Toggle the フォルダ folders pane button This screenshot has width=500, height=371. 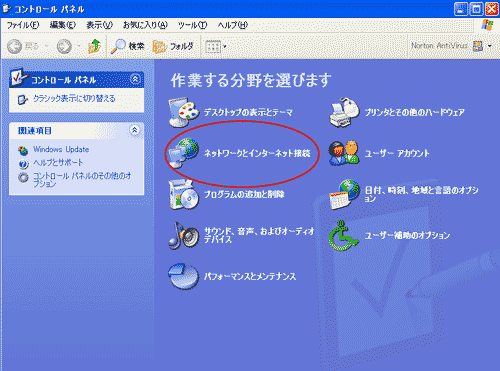(173, 46)
